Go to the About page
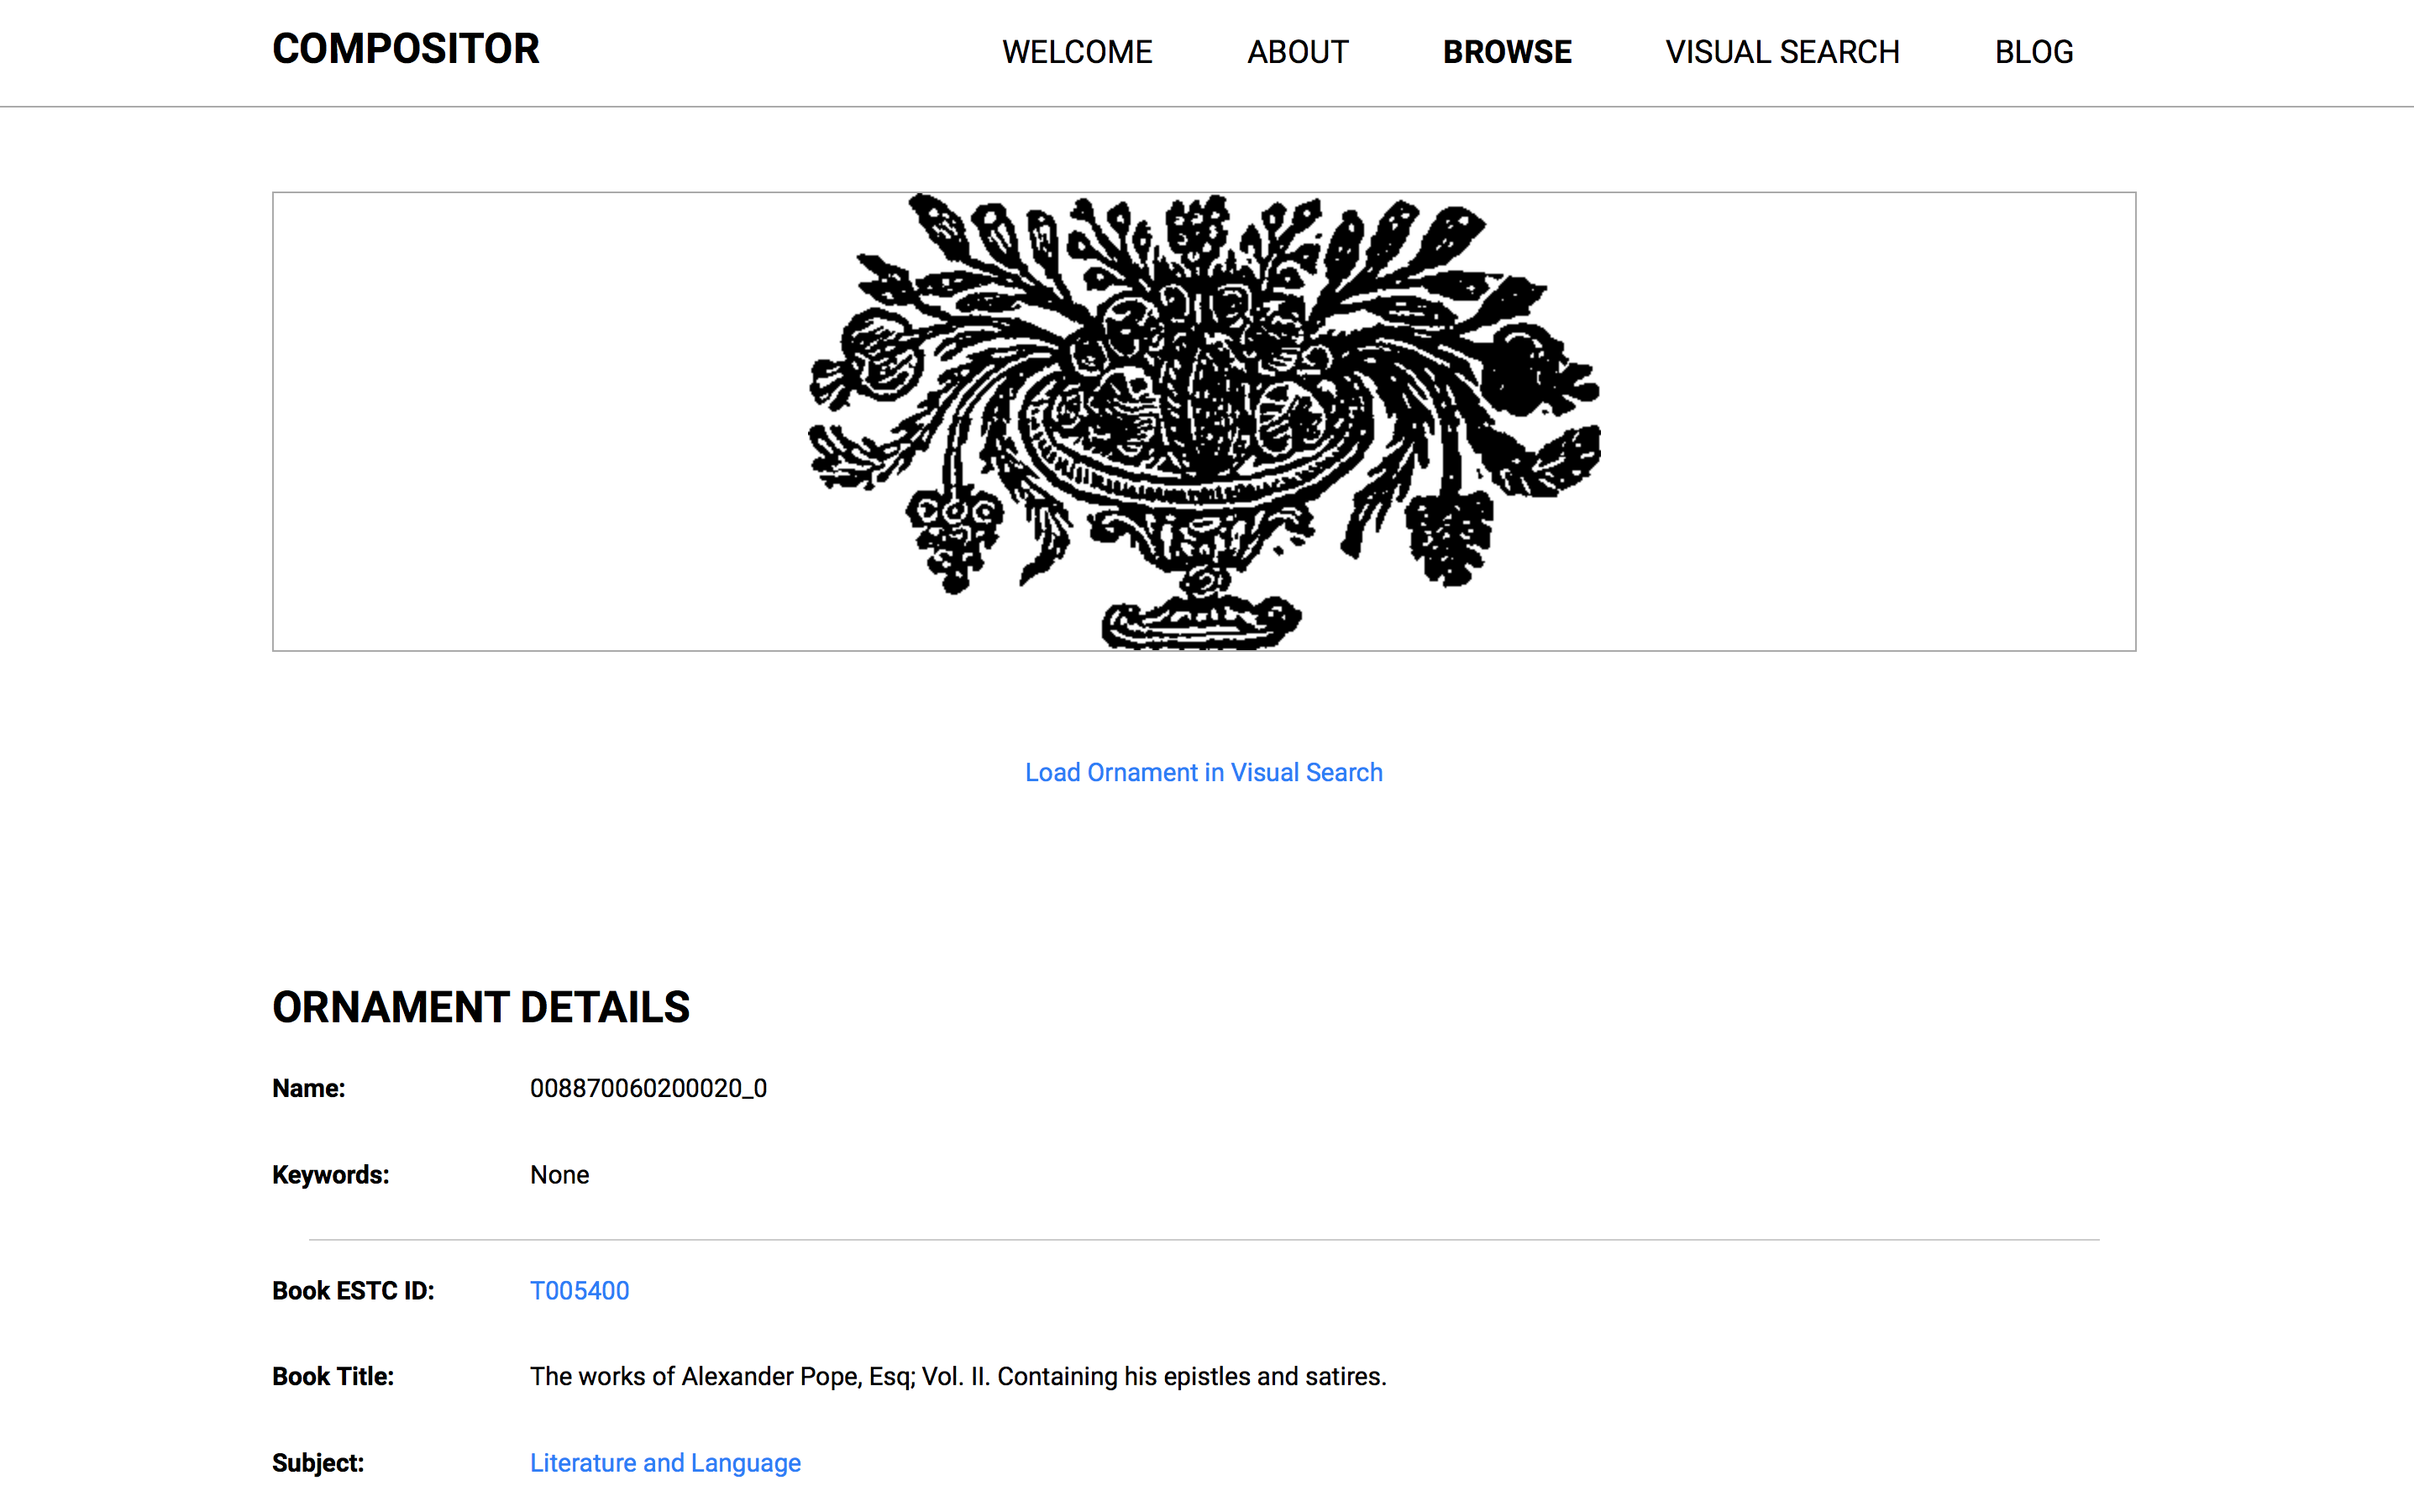The image size is (2414, 1512). pos(1297,52)
